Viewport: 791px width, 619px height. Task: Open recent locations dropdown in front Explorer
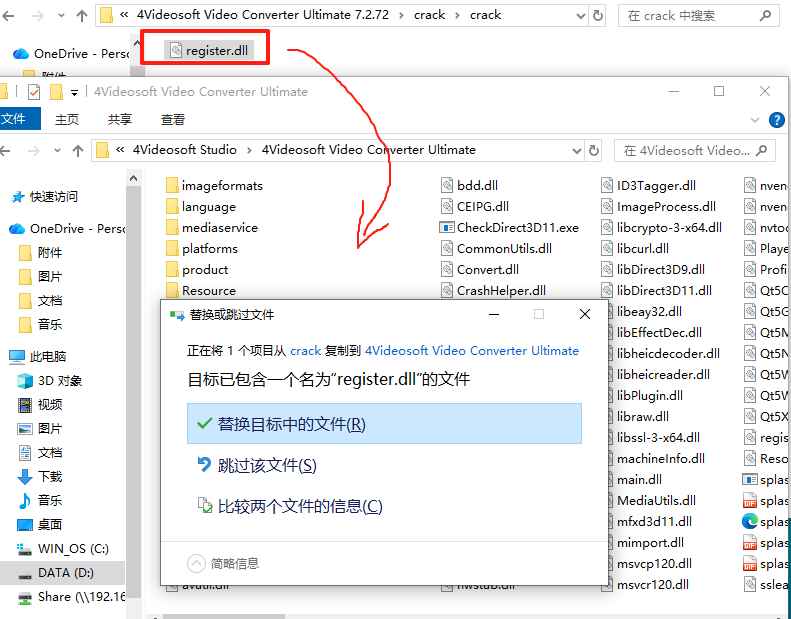coord(57,150)
